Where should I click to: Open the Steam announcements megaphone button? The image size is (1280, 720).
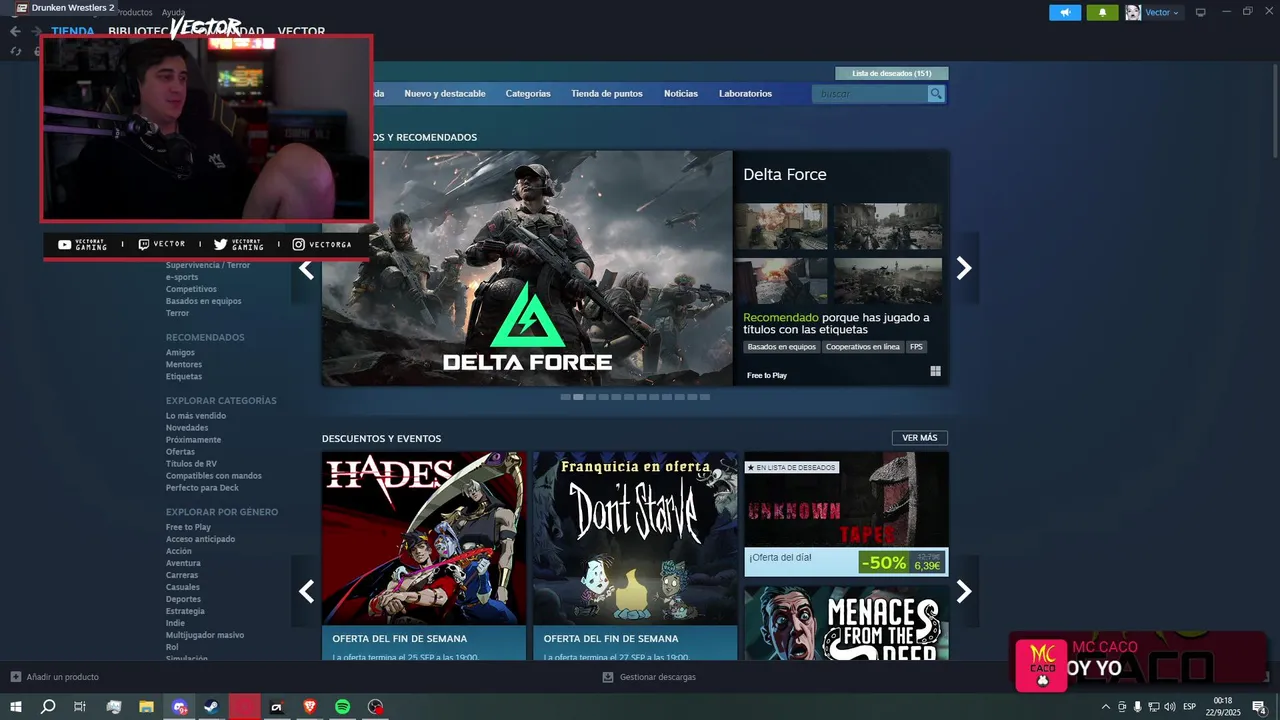point(1065,12)
